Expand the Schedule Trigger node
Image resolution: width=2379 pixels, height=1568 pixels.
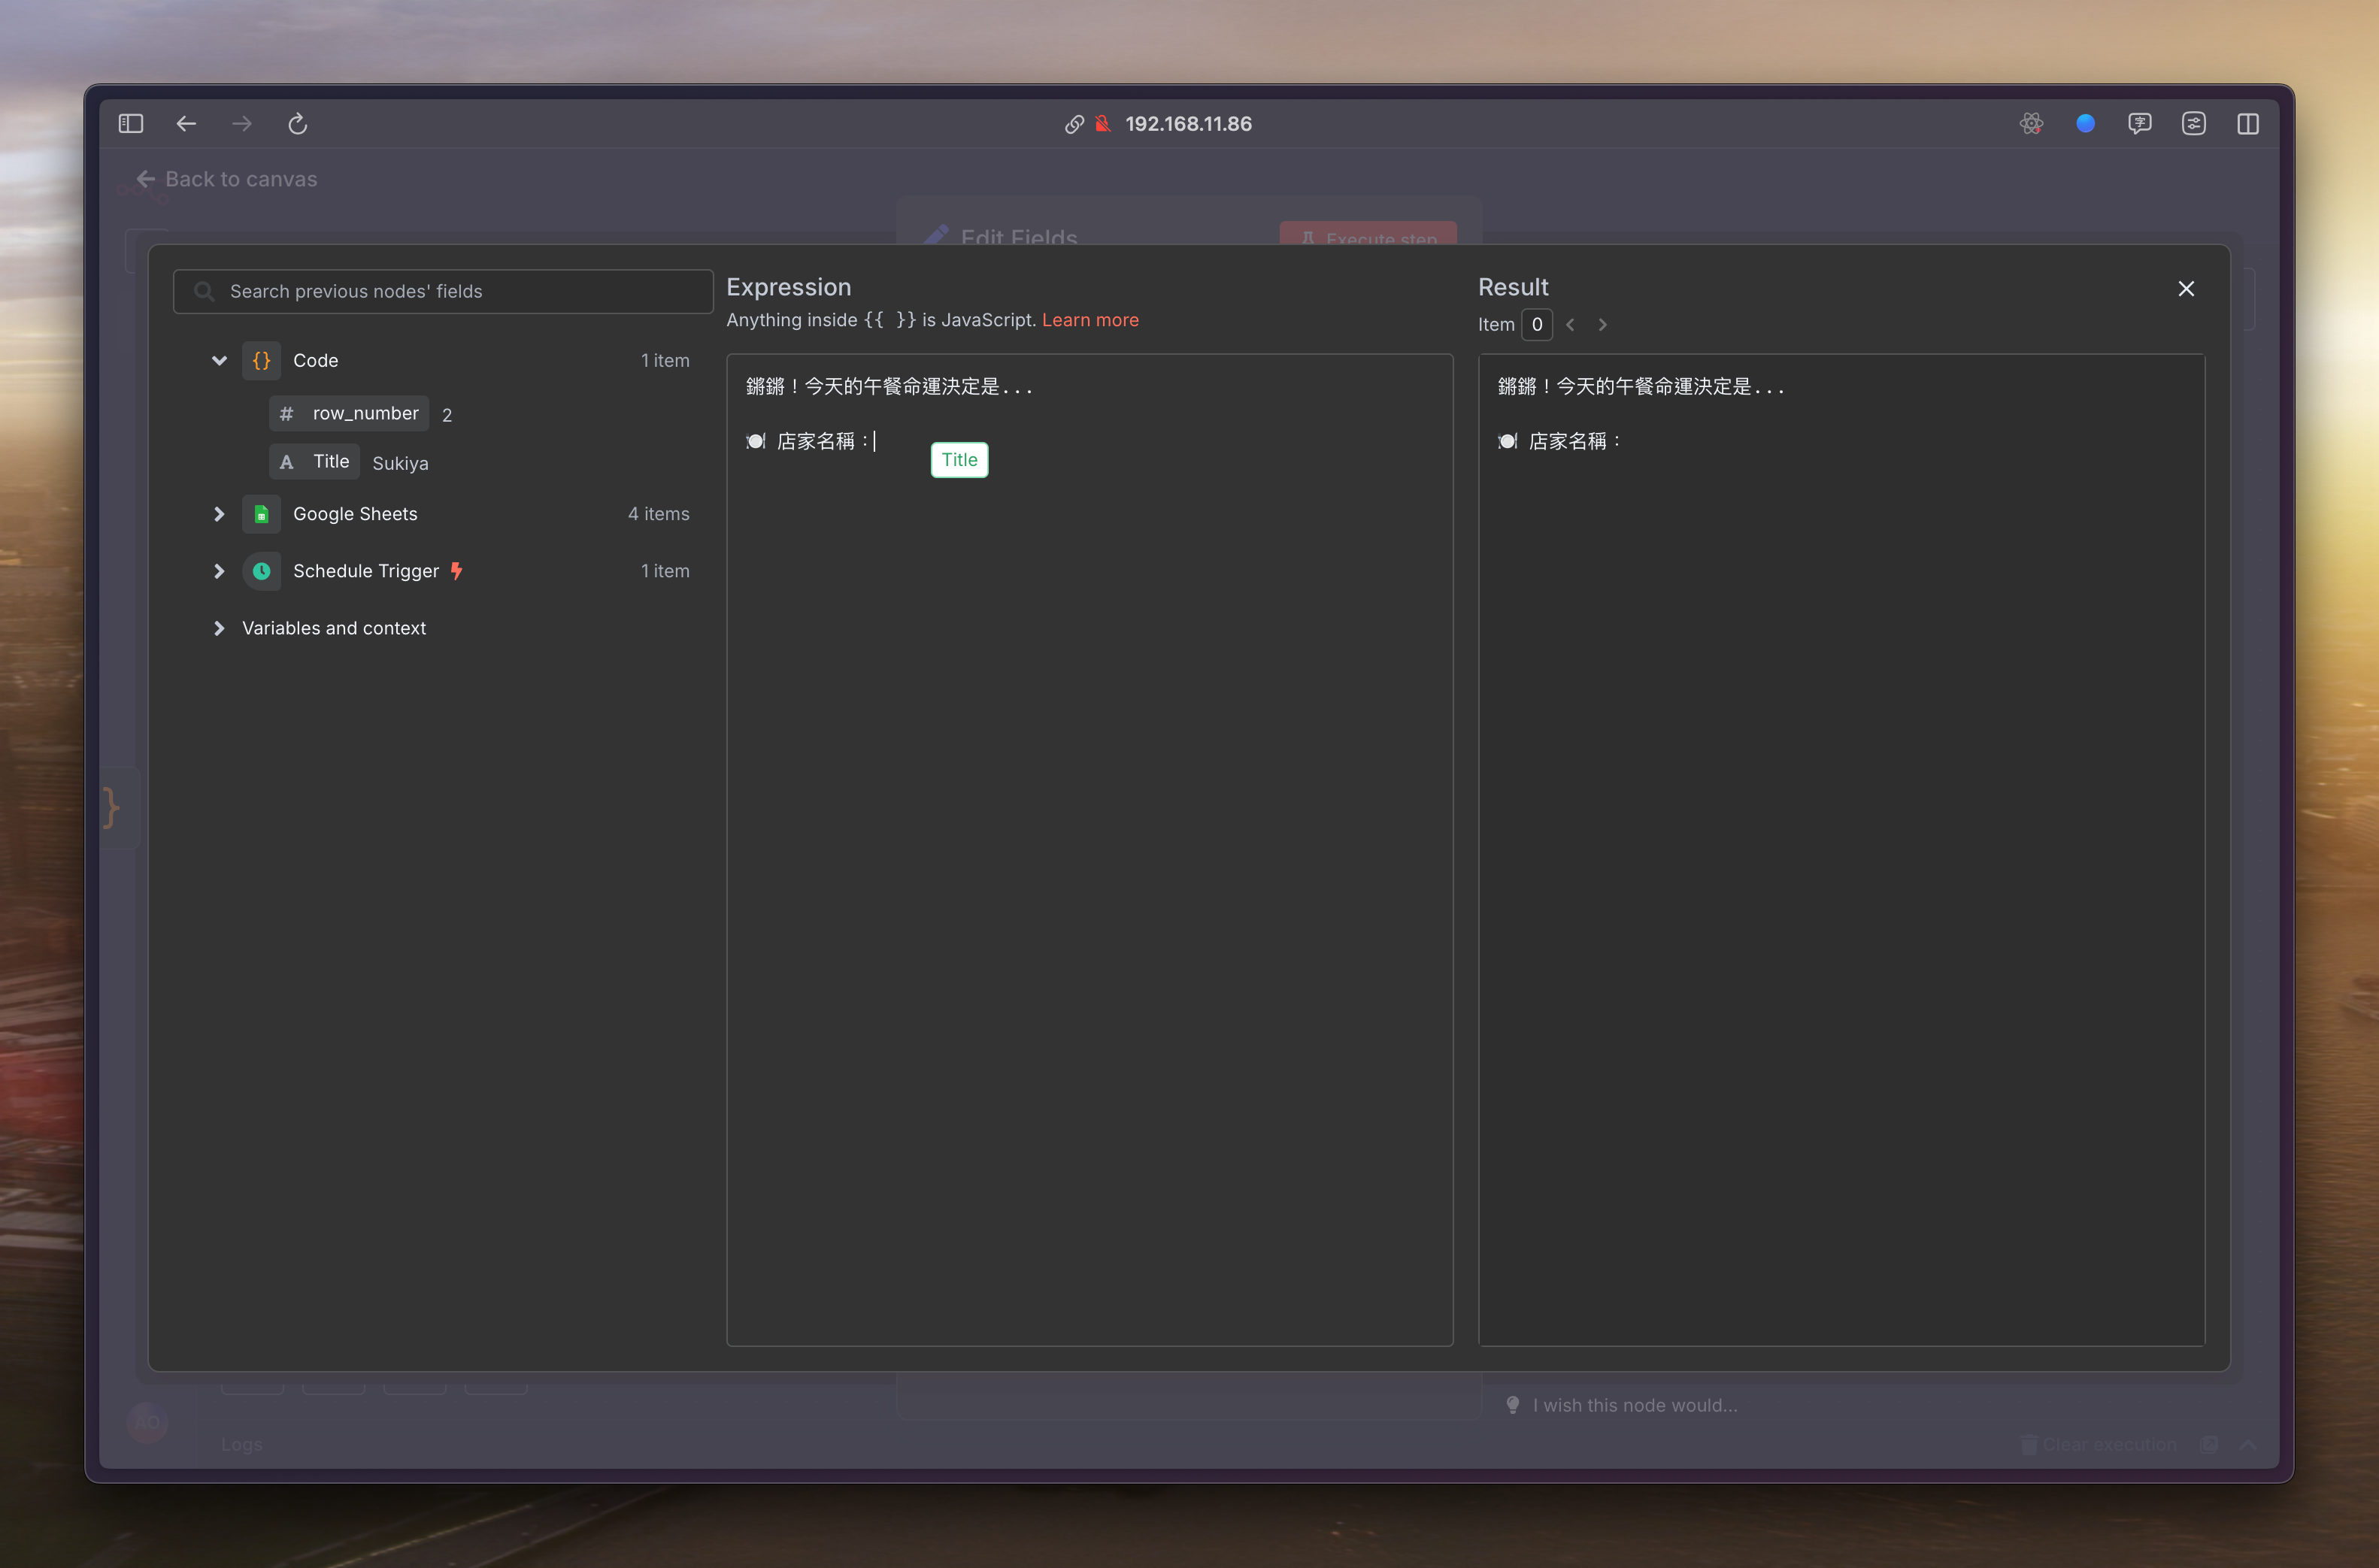point(219,571)
